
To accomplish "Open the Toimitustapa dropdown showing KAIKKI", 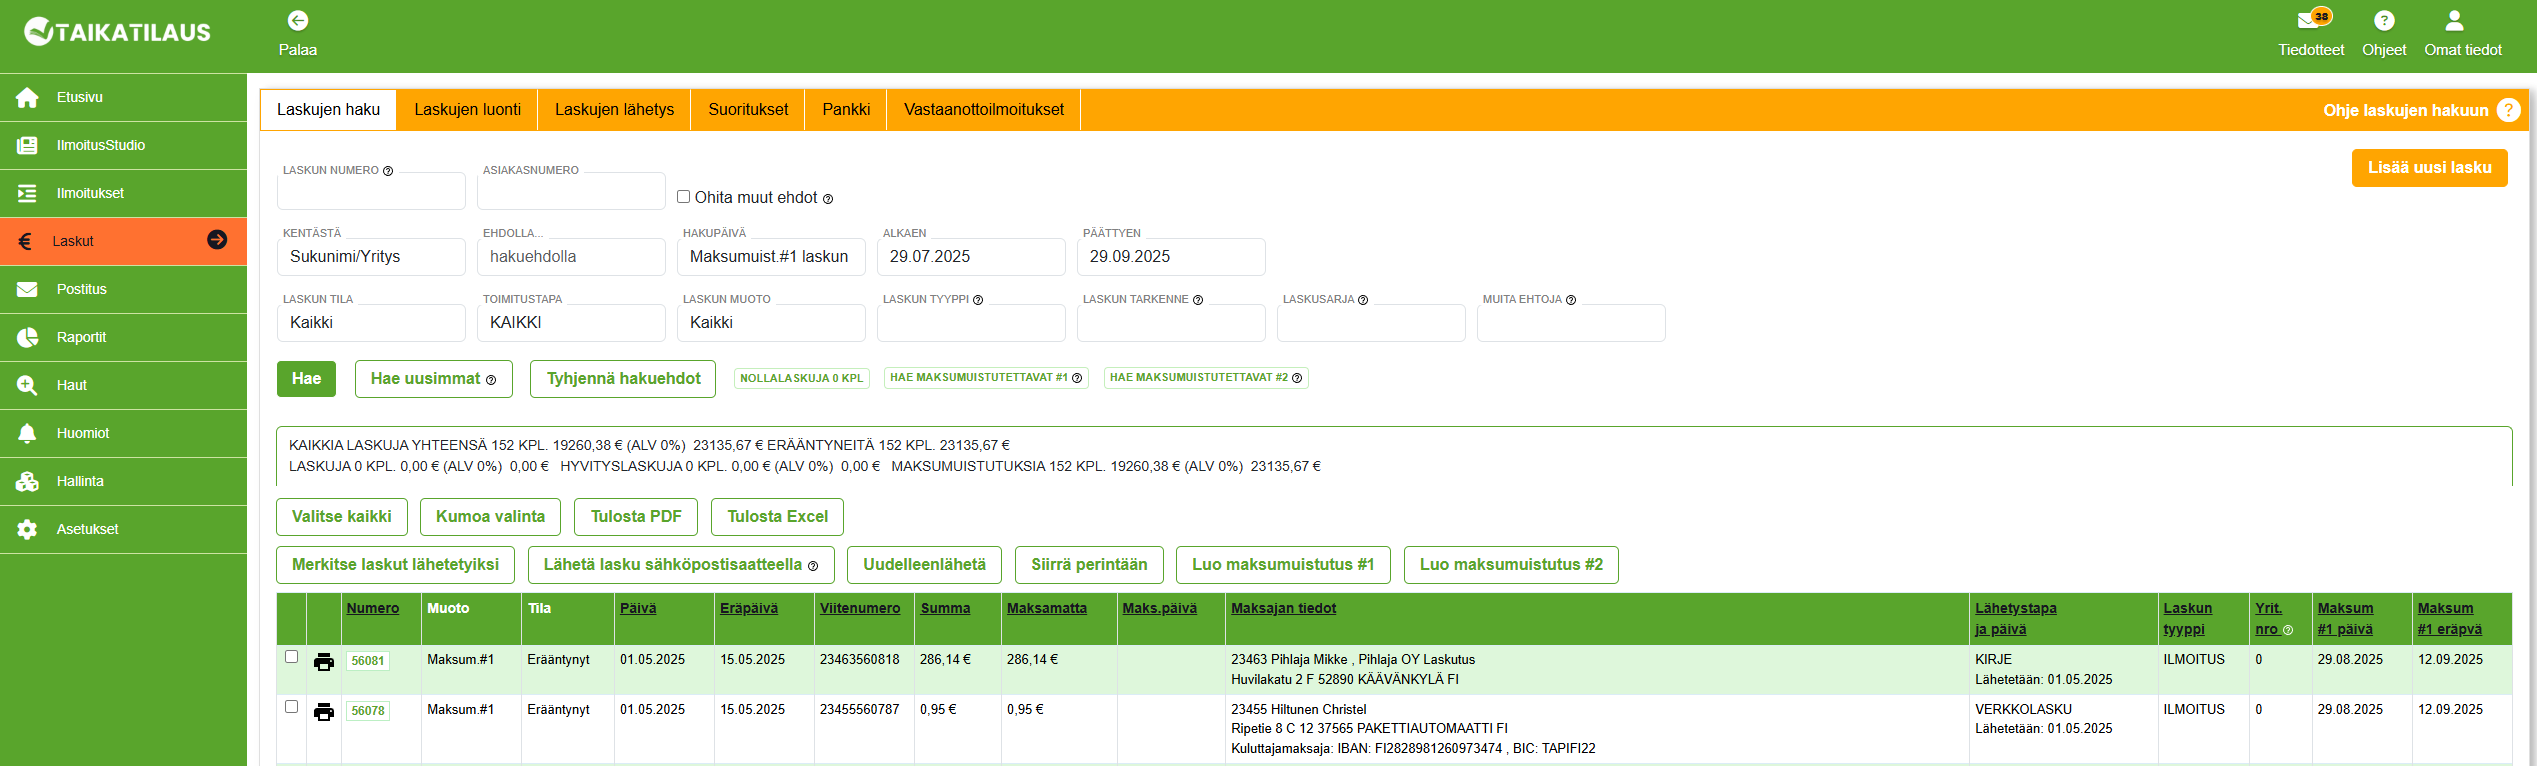I will tap(571, 323).
